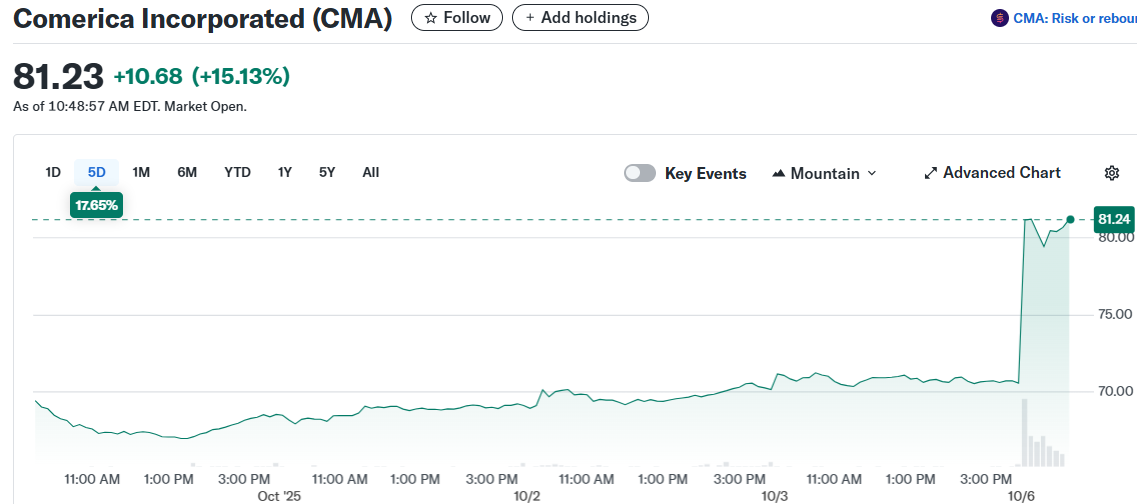1137x504 pixels.
Task: Show All time chart range
Action: (x=371, y=172)
